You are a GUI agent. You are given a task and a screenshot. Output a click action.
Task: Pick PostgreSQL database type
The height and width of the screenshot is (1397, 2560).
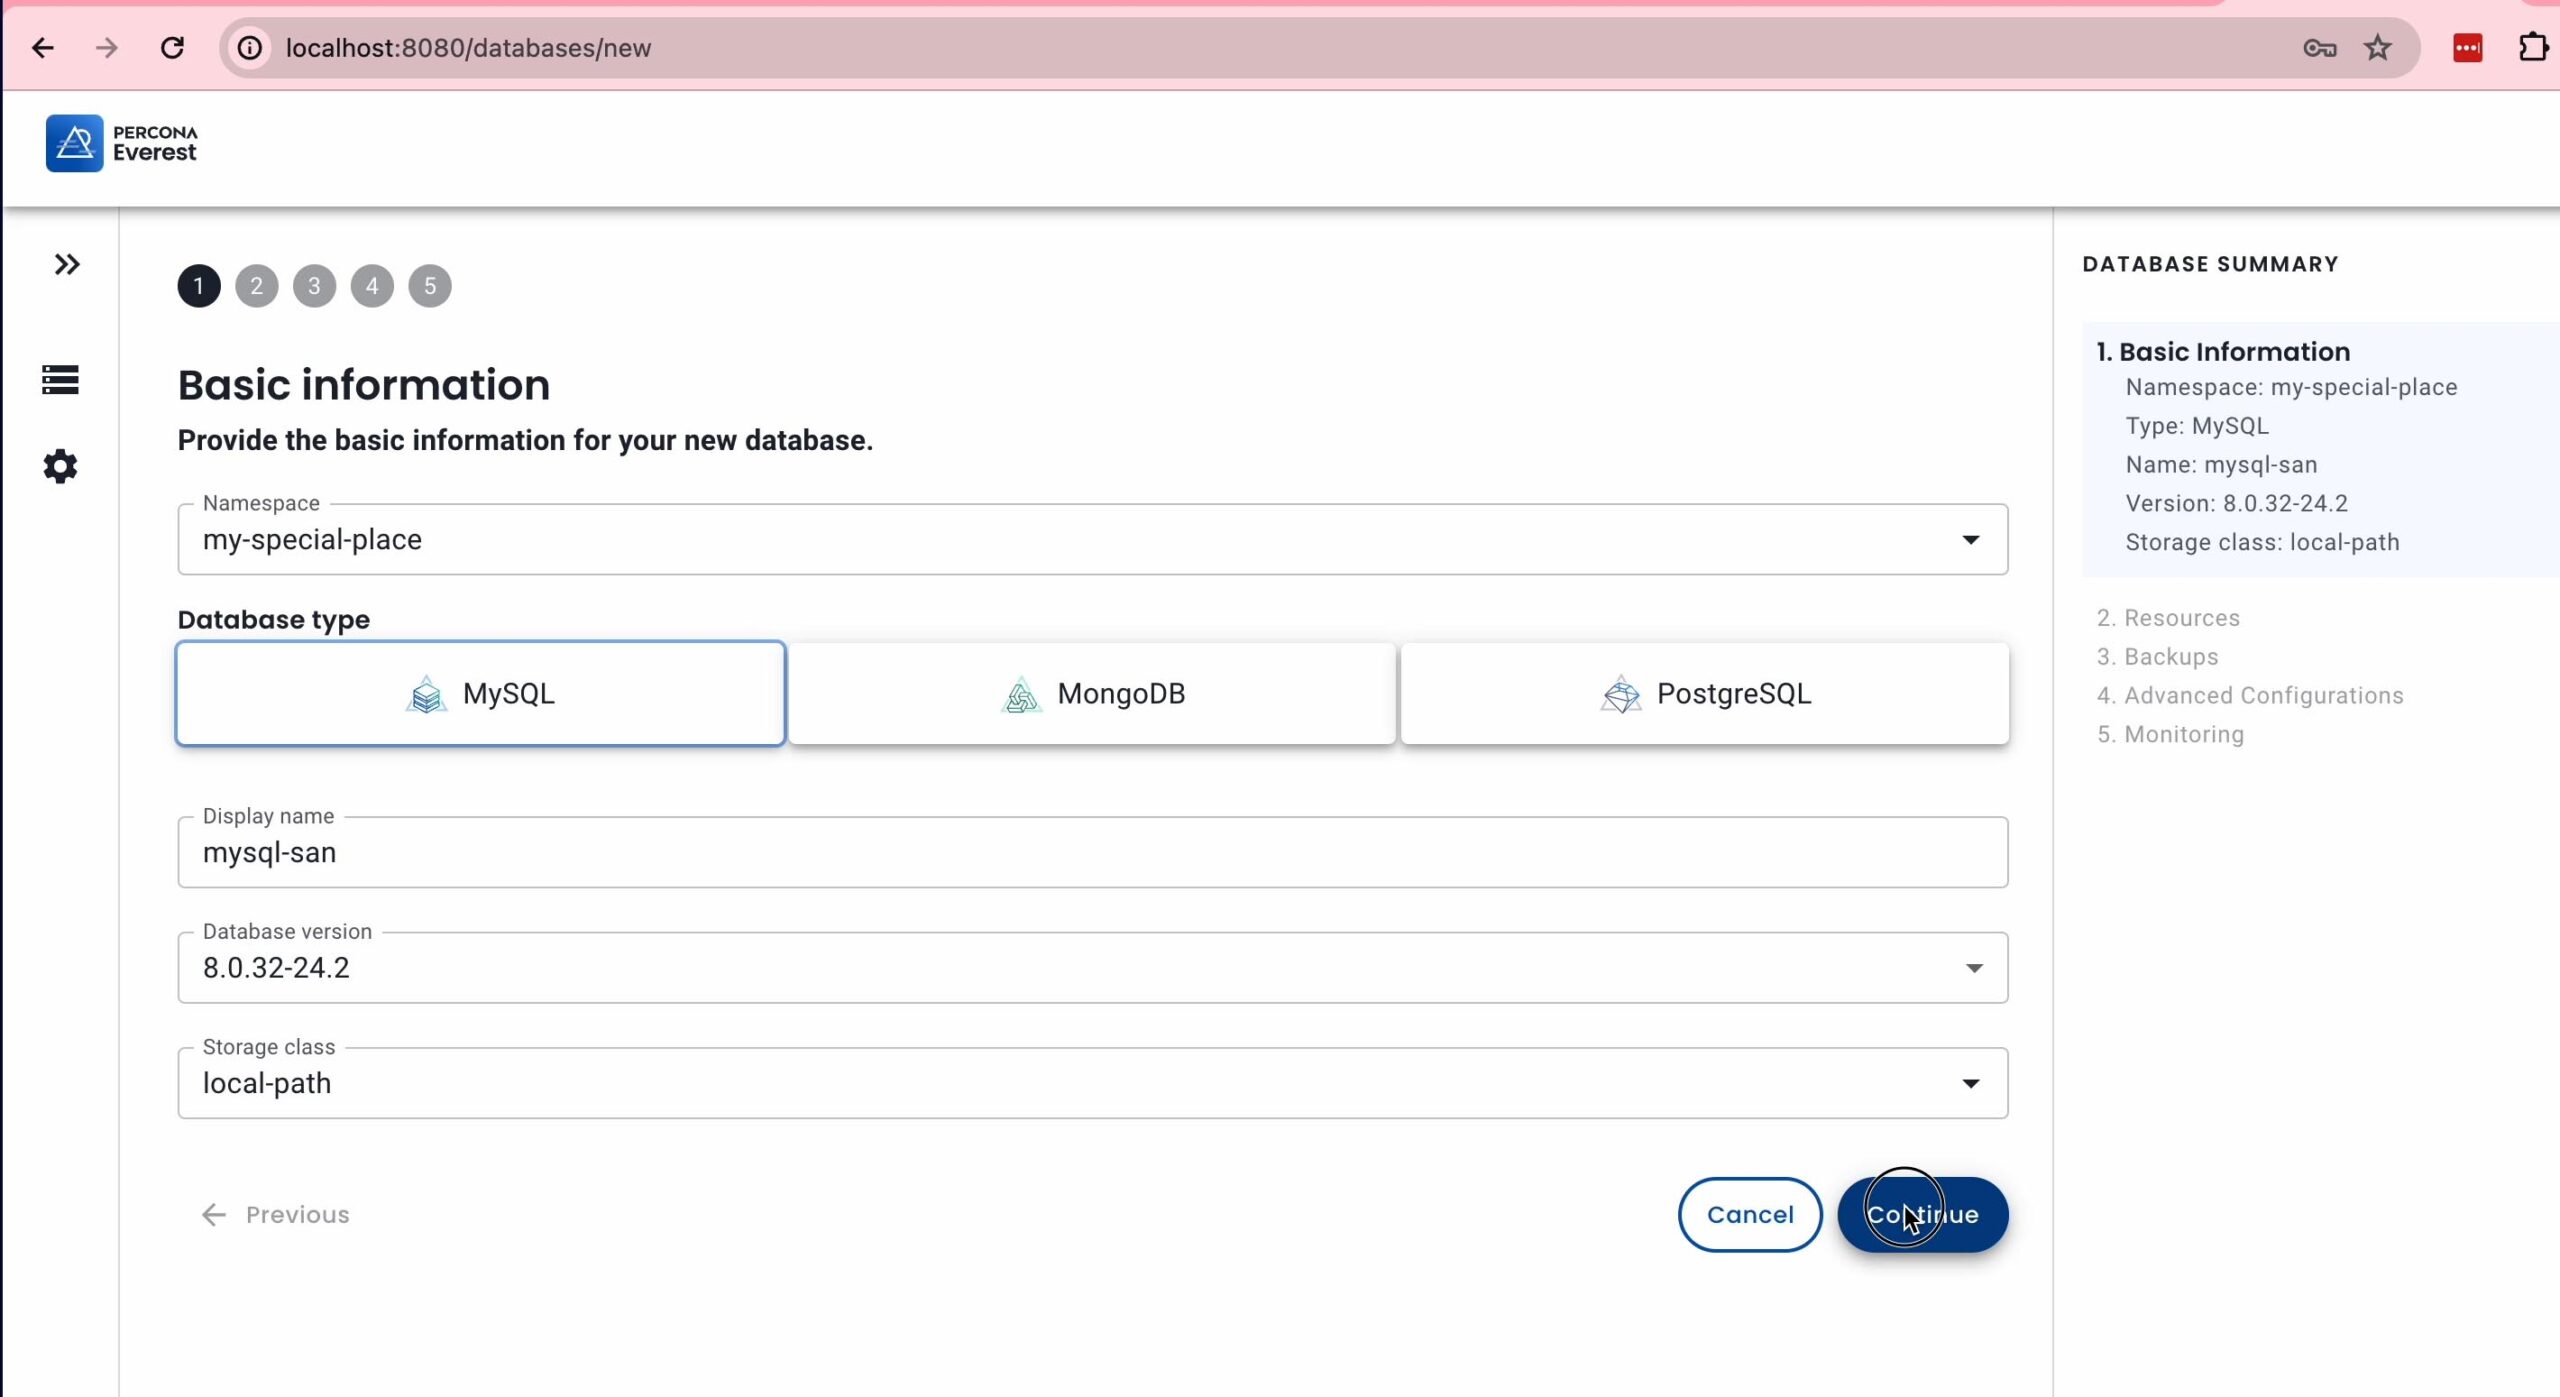point(1704,694)
